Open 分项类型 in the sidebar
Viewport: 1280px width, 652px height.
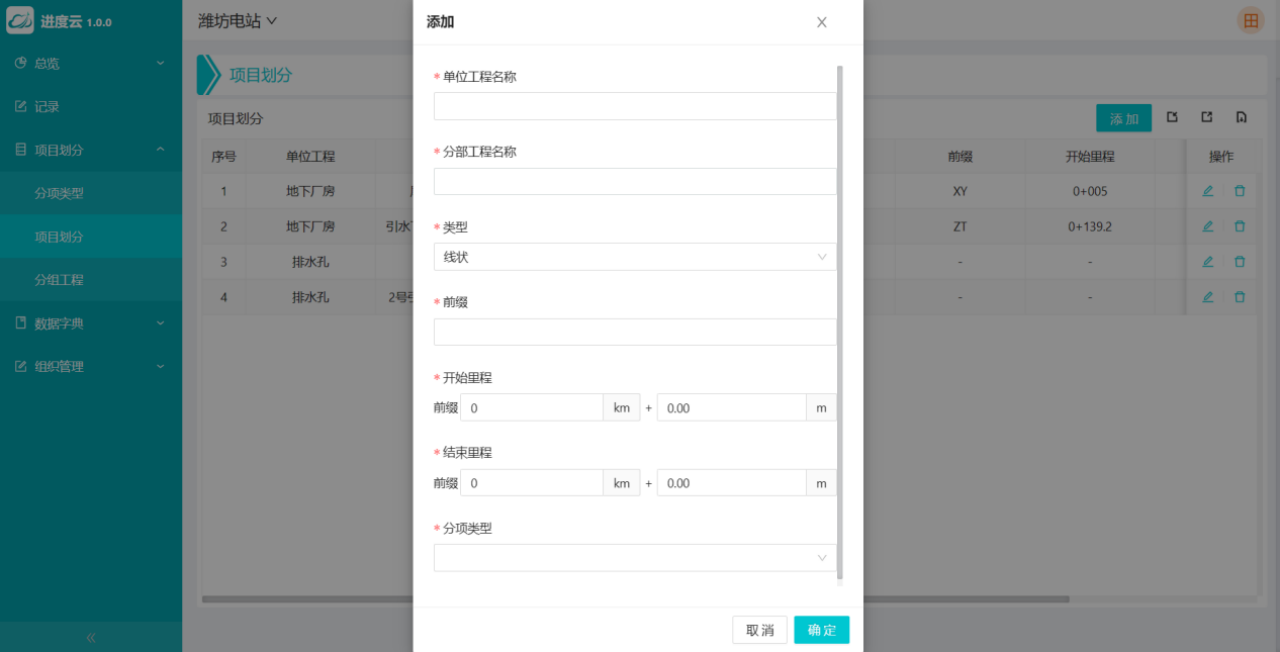pos(59,194)
